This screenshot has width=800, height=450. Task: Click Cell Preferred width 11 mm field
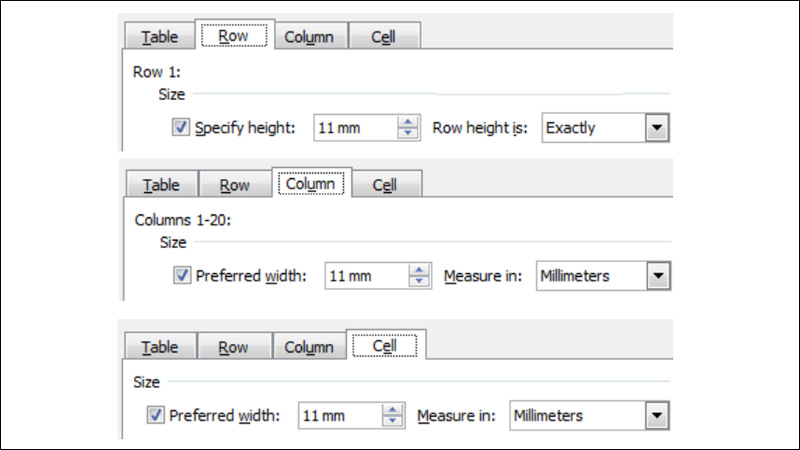tap(340, 416)
